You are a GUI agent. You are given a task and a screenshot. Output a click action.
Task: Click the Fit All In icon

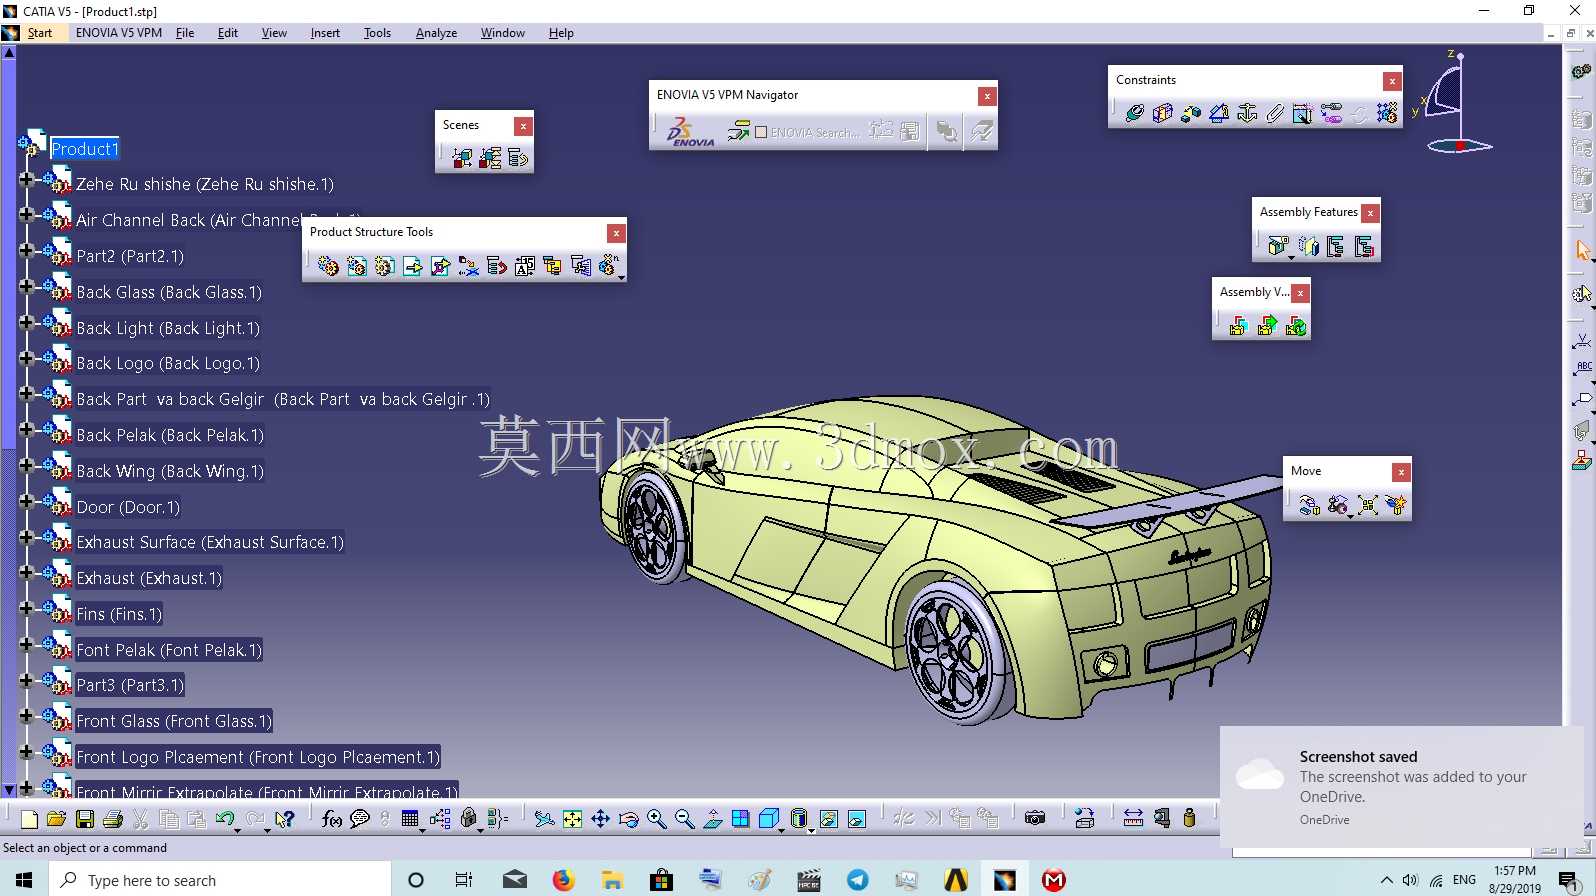(572, 819)
